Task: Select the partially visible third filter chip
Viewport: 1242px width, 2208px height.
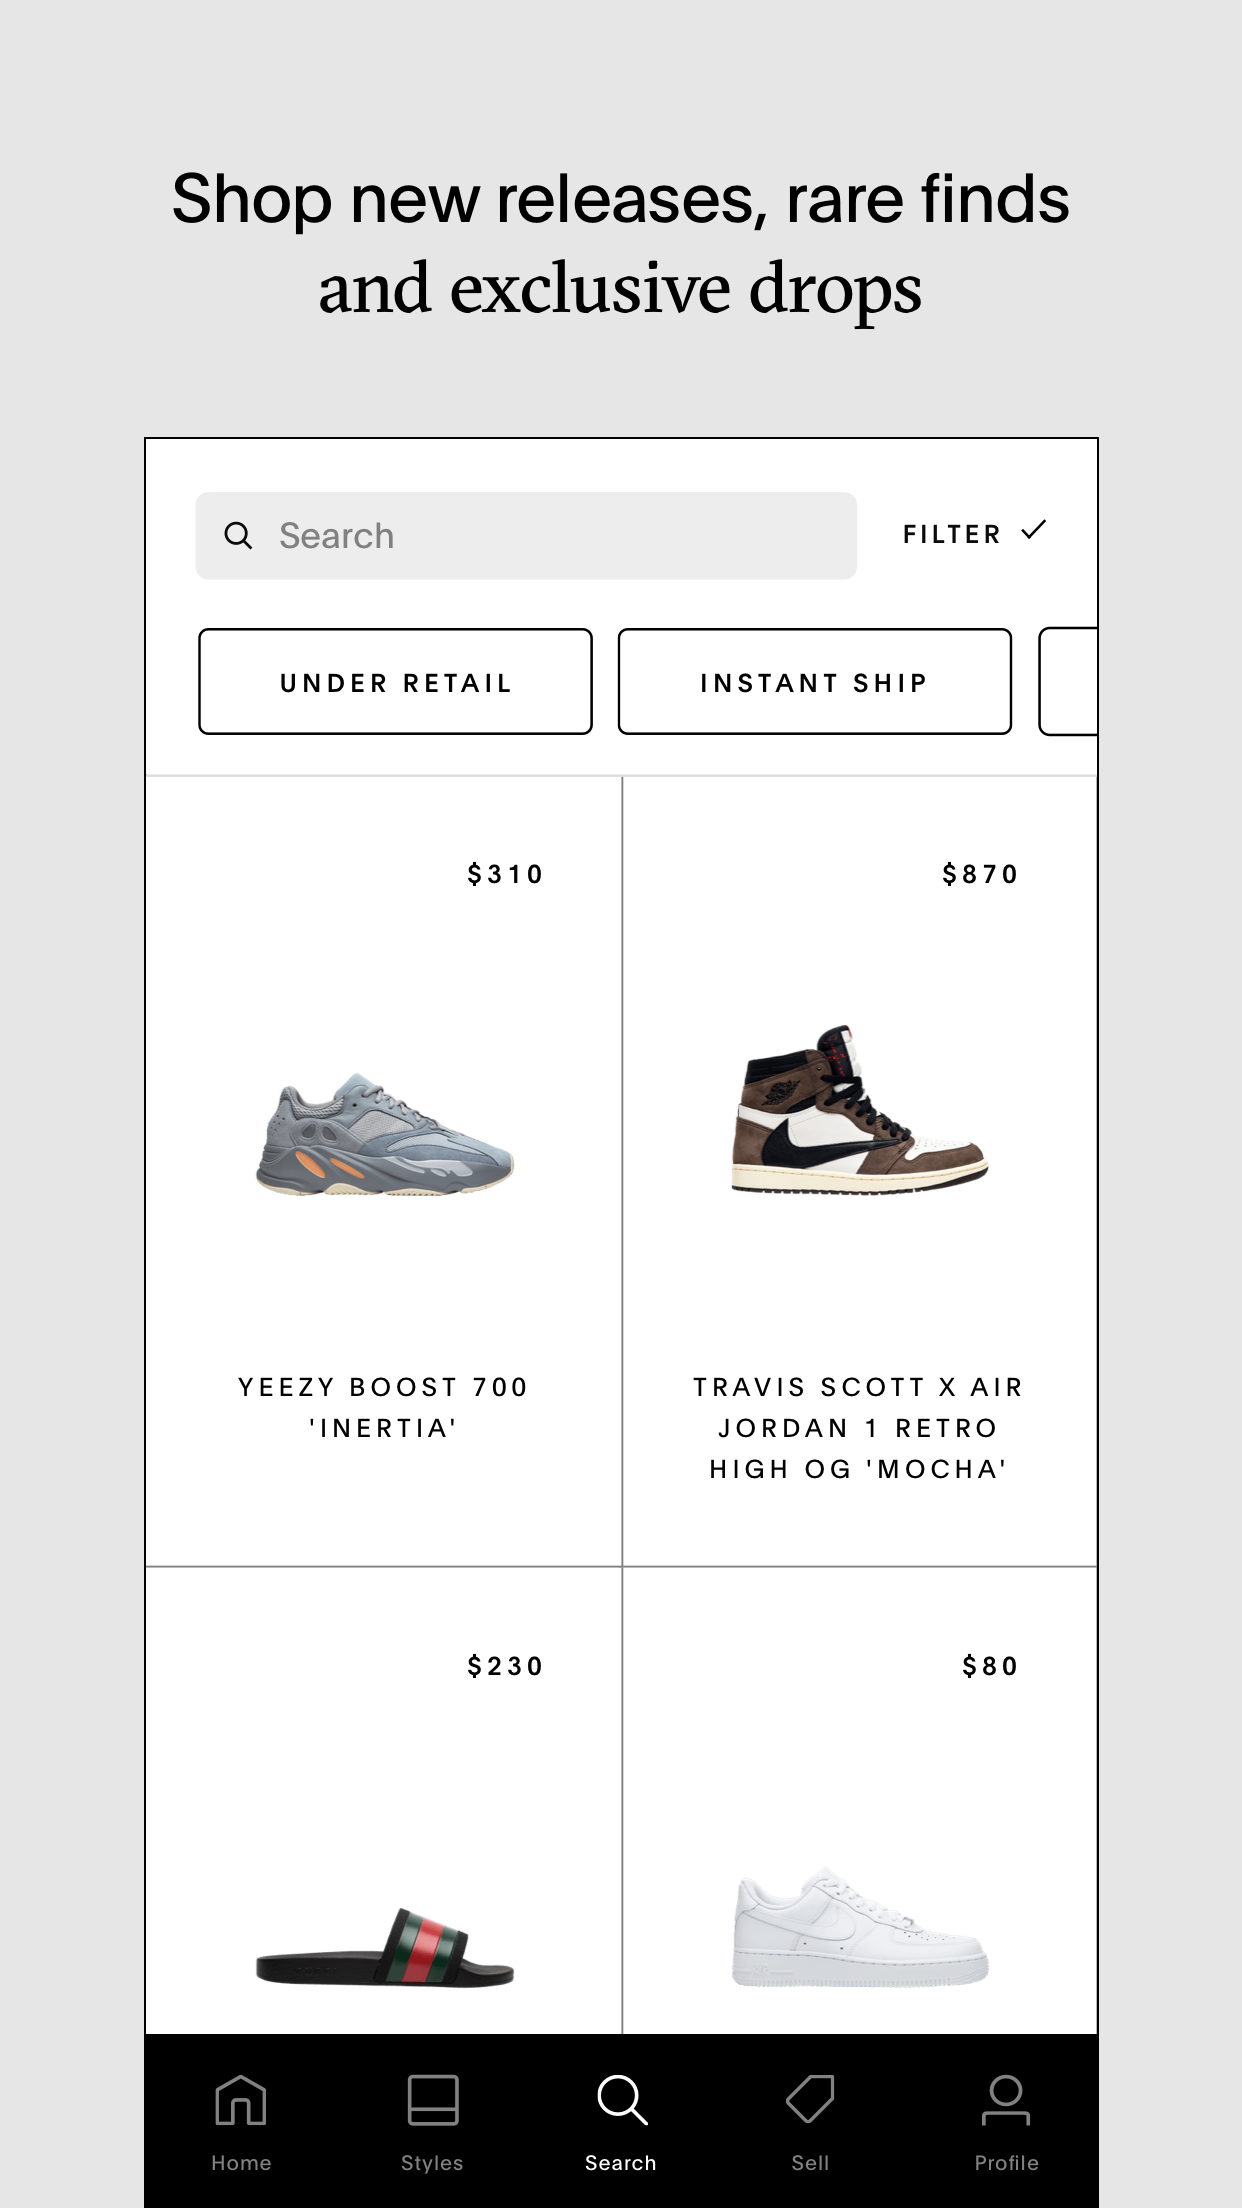Action: (1069, 682)
